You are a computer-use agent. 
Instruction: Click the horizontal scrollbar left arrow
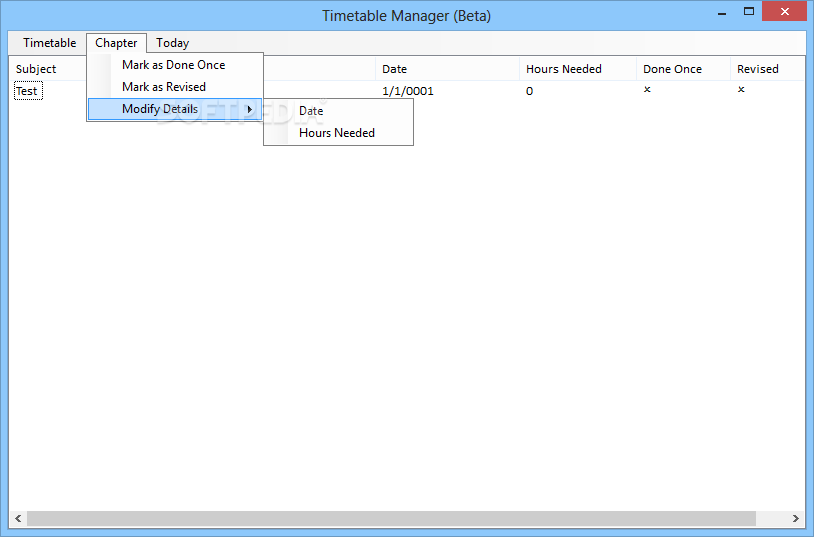18,518
